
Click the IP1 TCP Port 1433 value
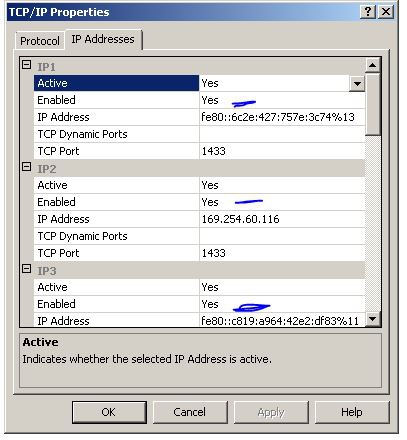214,151
